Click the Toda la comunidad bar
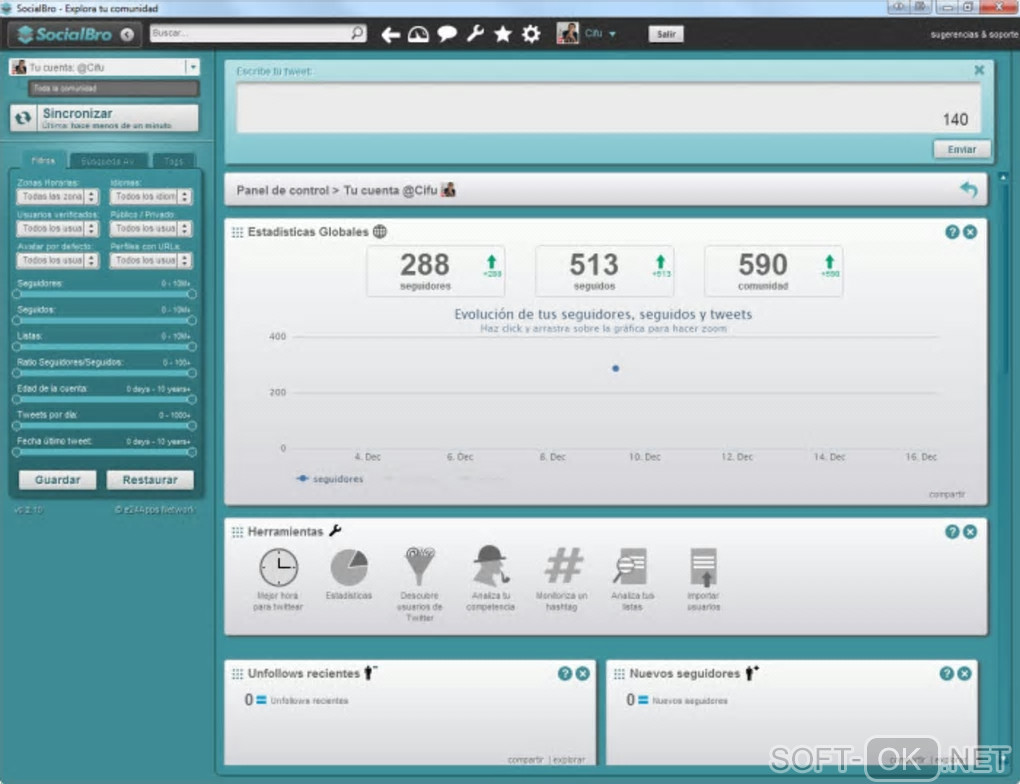This screenshot has width=1020, height=784. (x=113, y=88)
